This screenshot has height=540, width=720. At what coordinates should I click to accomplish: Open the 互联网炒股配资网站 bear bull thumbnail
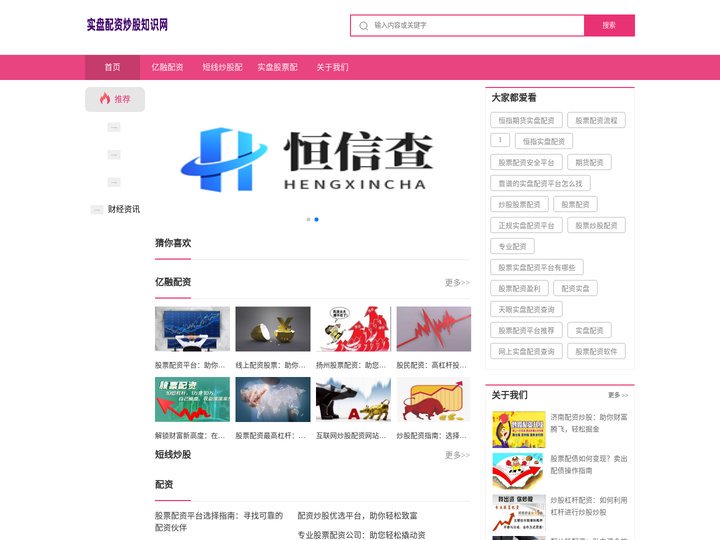[354, 399]
